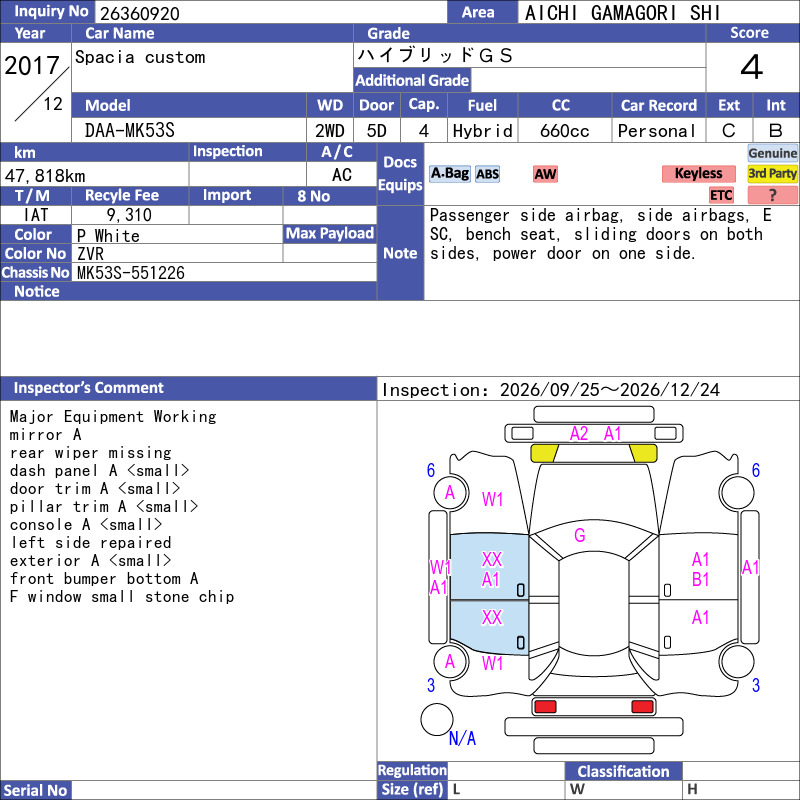The width and height of the screenshot is (800, 800).
Task: Click the Inquiry No value 26360920
Action: click(x=140, y=13)
